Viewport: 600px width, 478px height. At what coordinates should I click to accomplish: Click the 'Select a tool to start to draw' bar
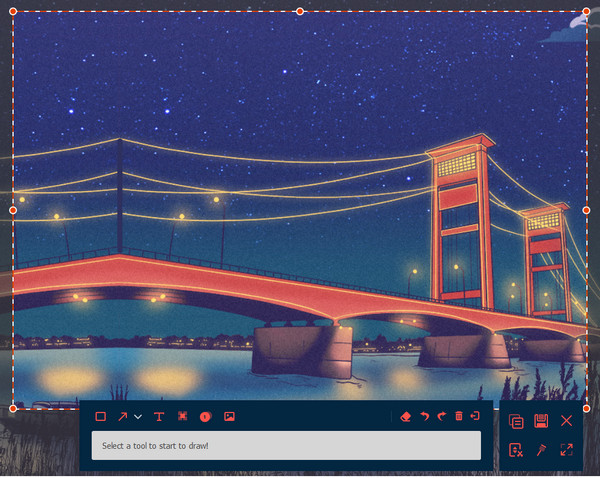[x=286, y=445]
